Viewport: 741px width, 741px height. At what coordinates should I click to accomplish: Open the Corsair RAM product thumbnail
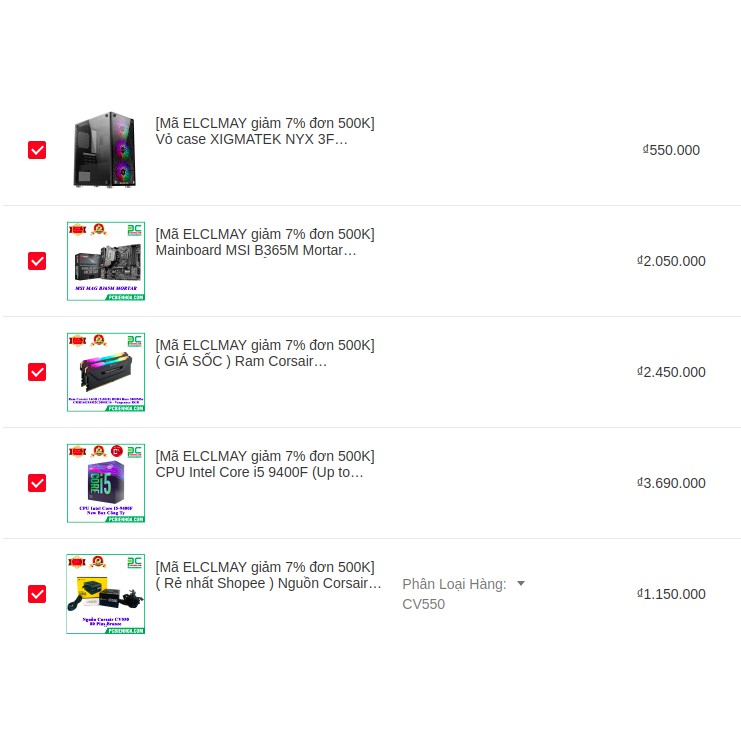point(105,372)
